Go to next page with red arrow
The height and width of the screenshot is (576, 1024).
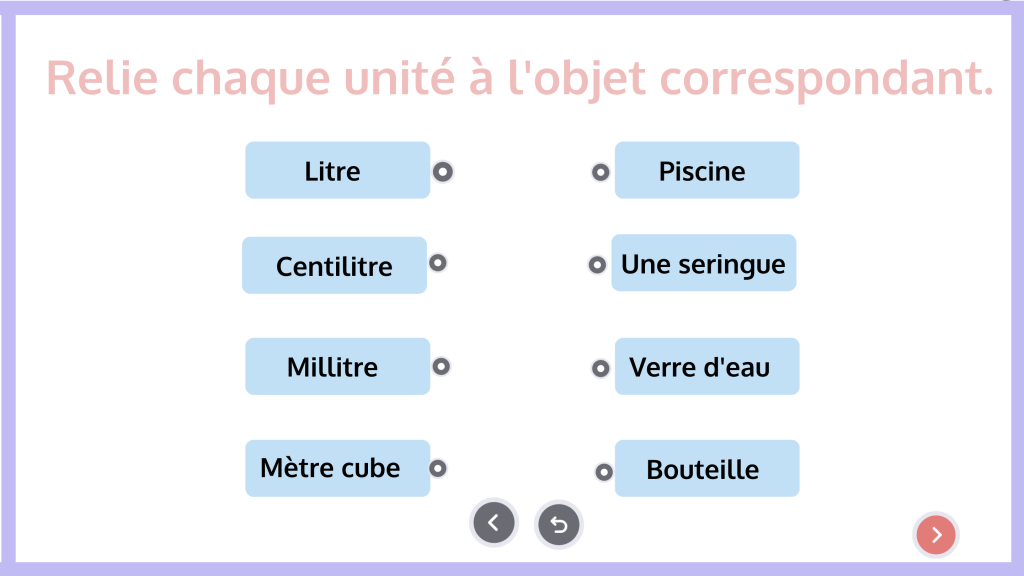pyautogui.click(x=936, y=535)
